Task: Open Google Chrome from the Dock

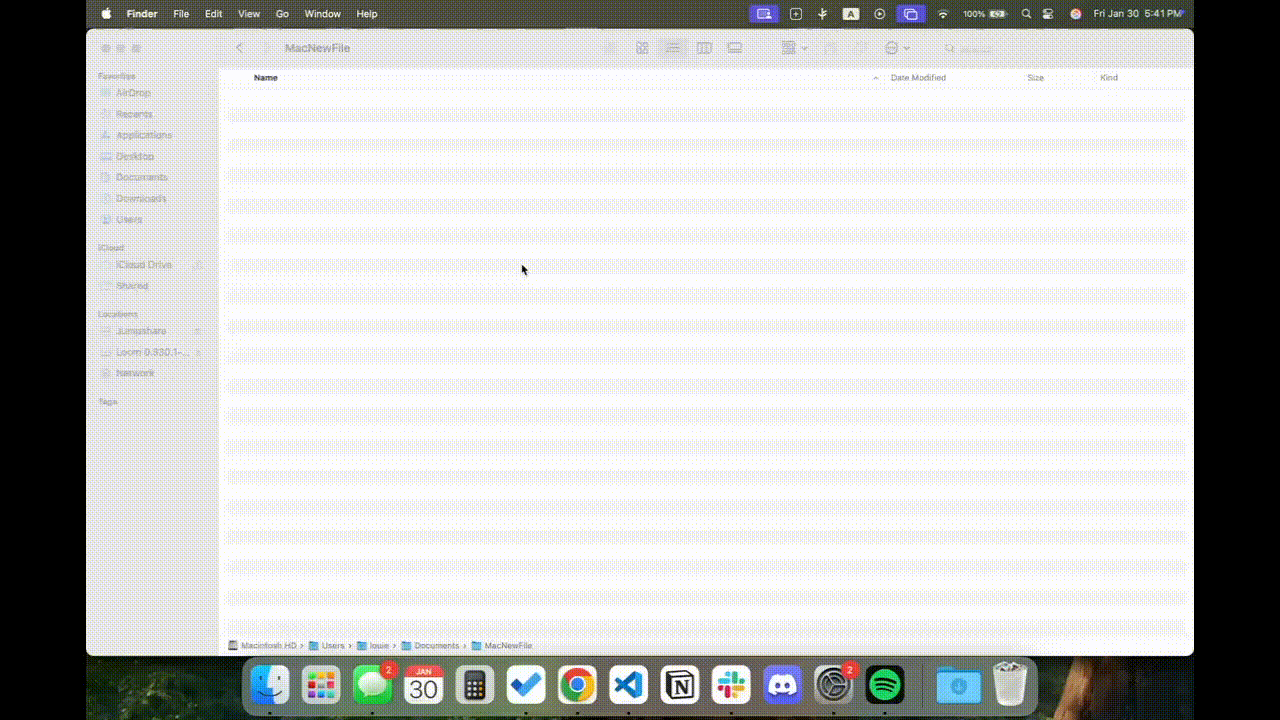Action: tap(577, 685)
